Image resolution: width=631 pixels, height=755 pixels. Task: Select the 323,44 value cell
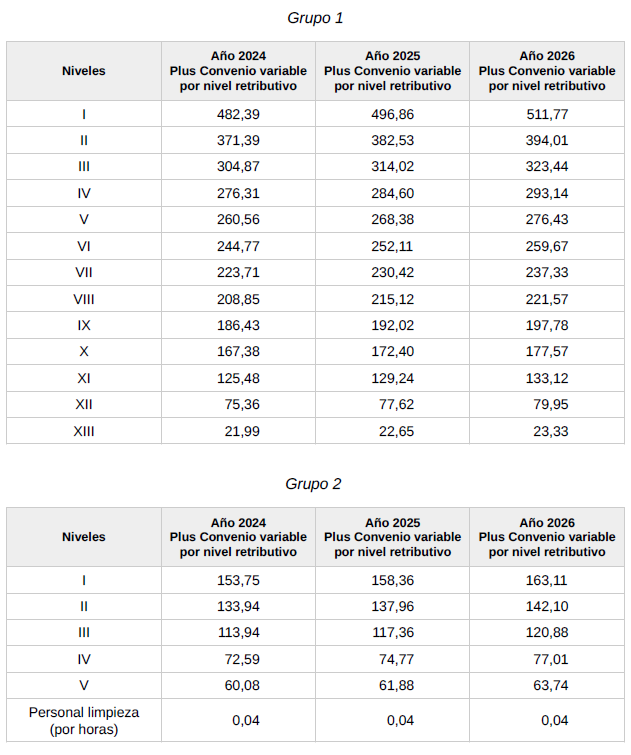547,167
